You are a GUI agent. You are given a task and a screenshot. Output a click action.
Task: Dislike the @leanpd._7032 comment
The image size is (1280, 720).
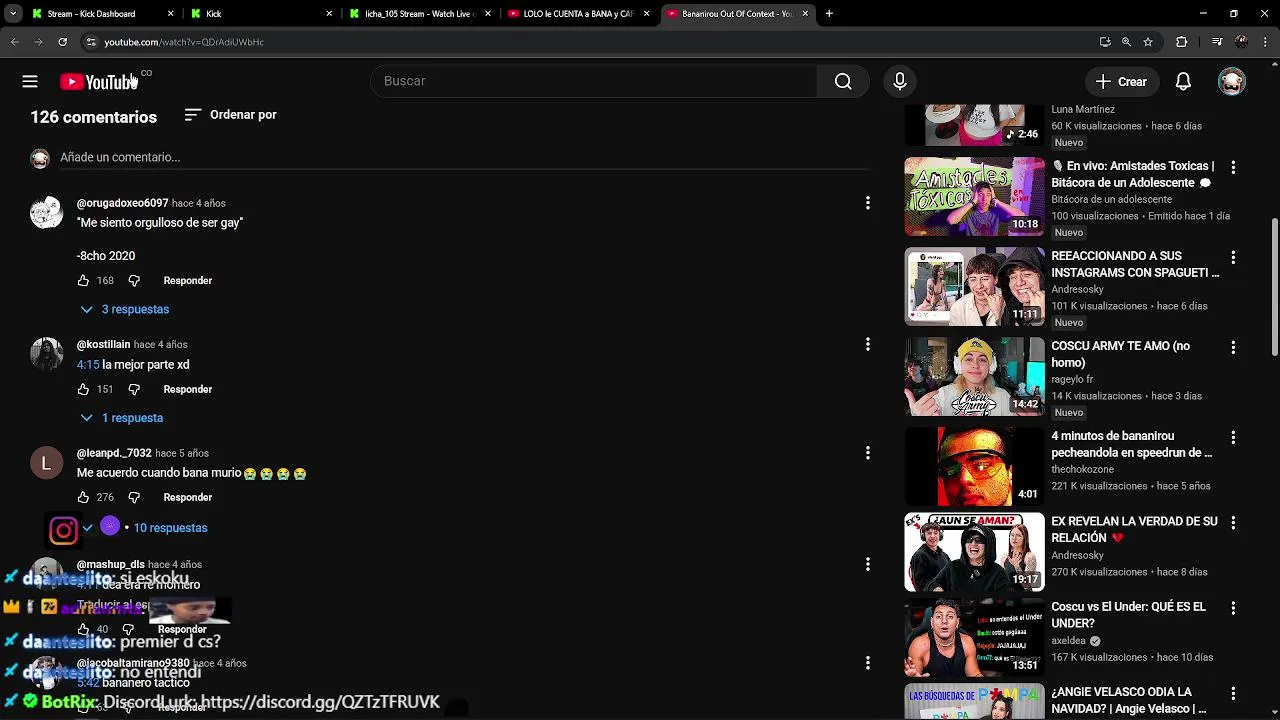click(134, 497)
